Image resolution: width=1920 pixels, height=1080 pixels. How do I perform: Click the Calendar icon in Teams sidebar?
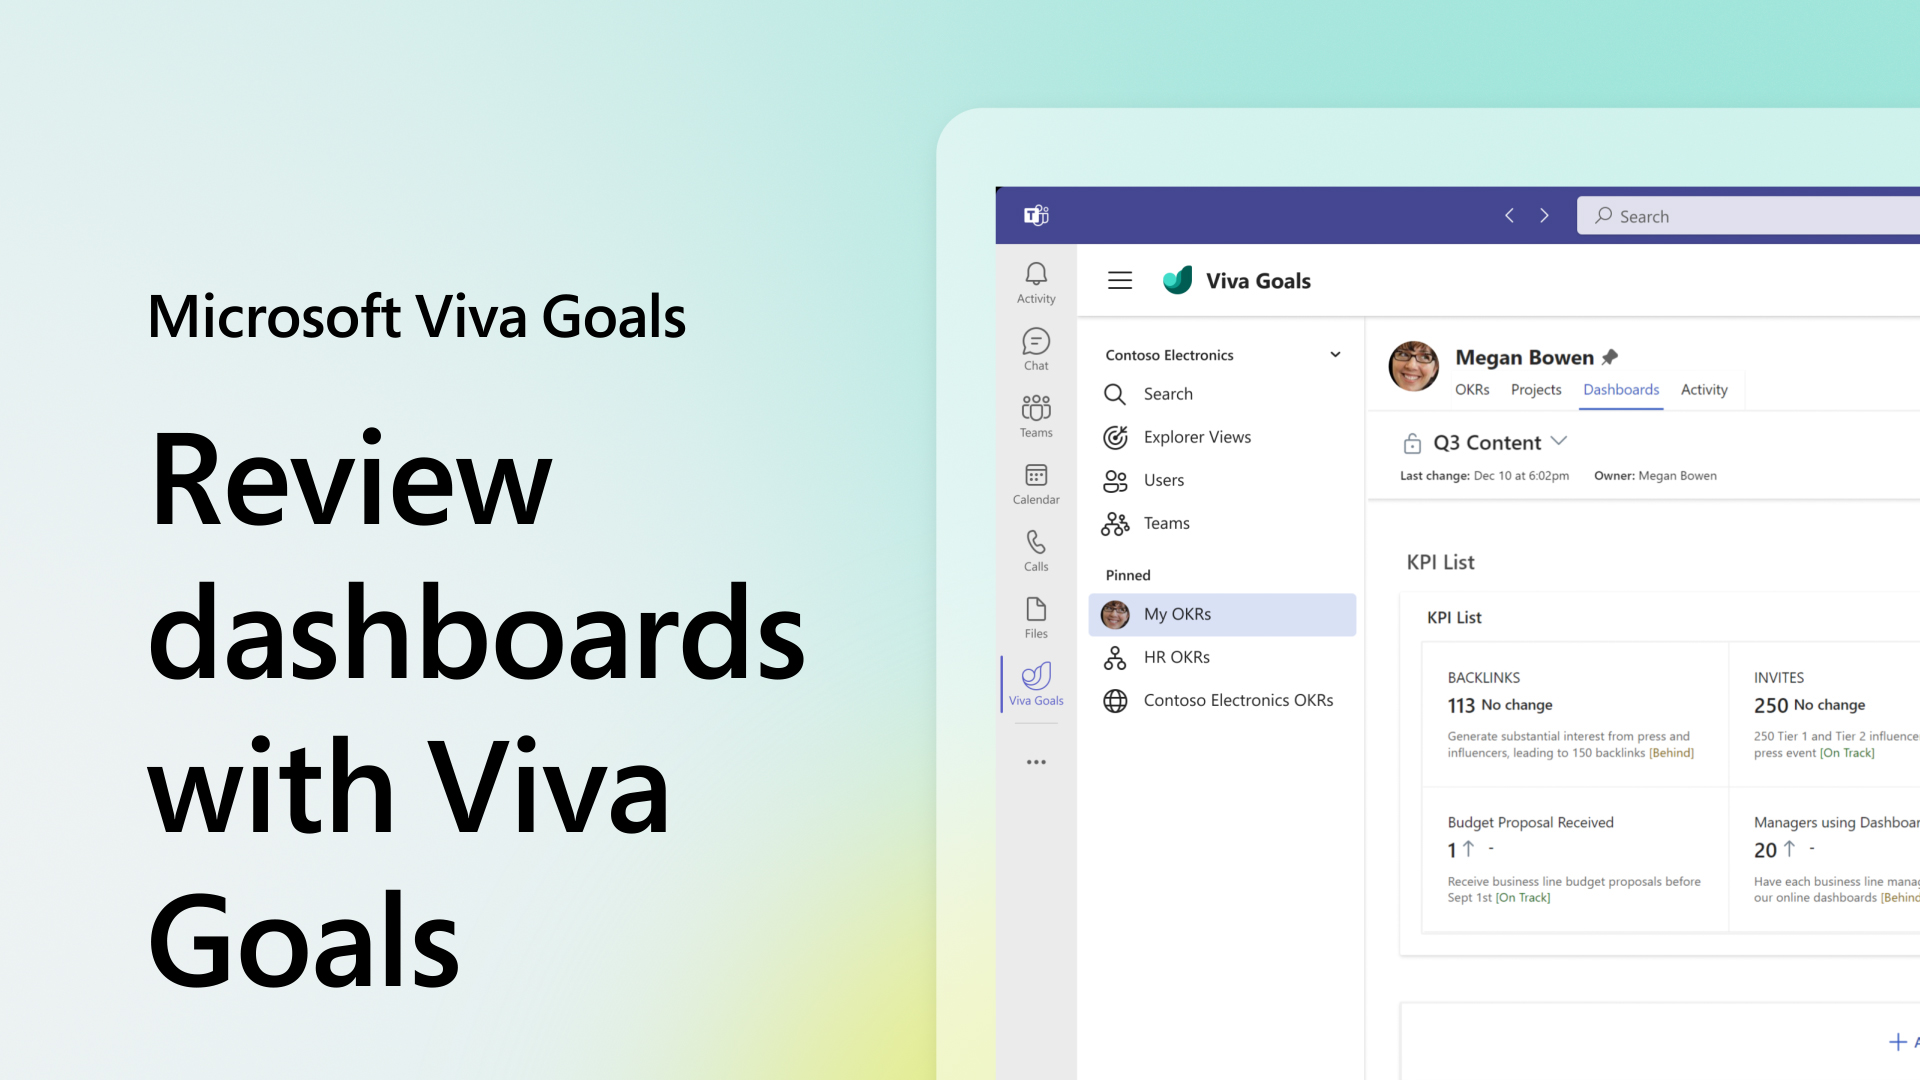click(1035, 476)
